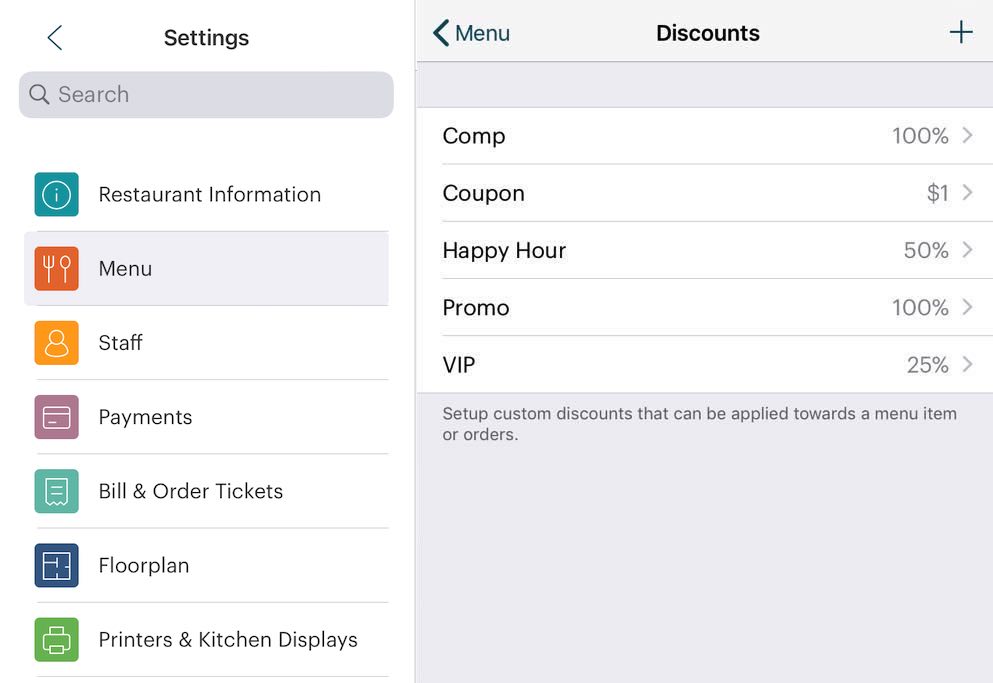Image resolution: width=993 pixels, height=683 pixels.
Task: Click the Bill & Order Tickets receipt icon
Action: (56, 491)
